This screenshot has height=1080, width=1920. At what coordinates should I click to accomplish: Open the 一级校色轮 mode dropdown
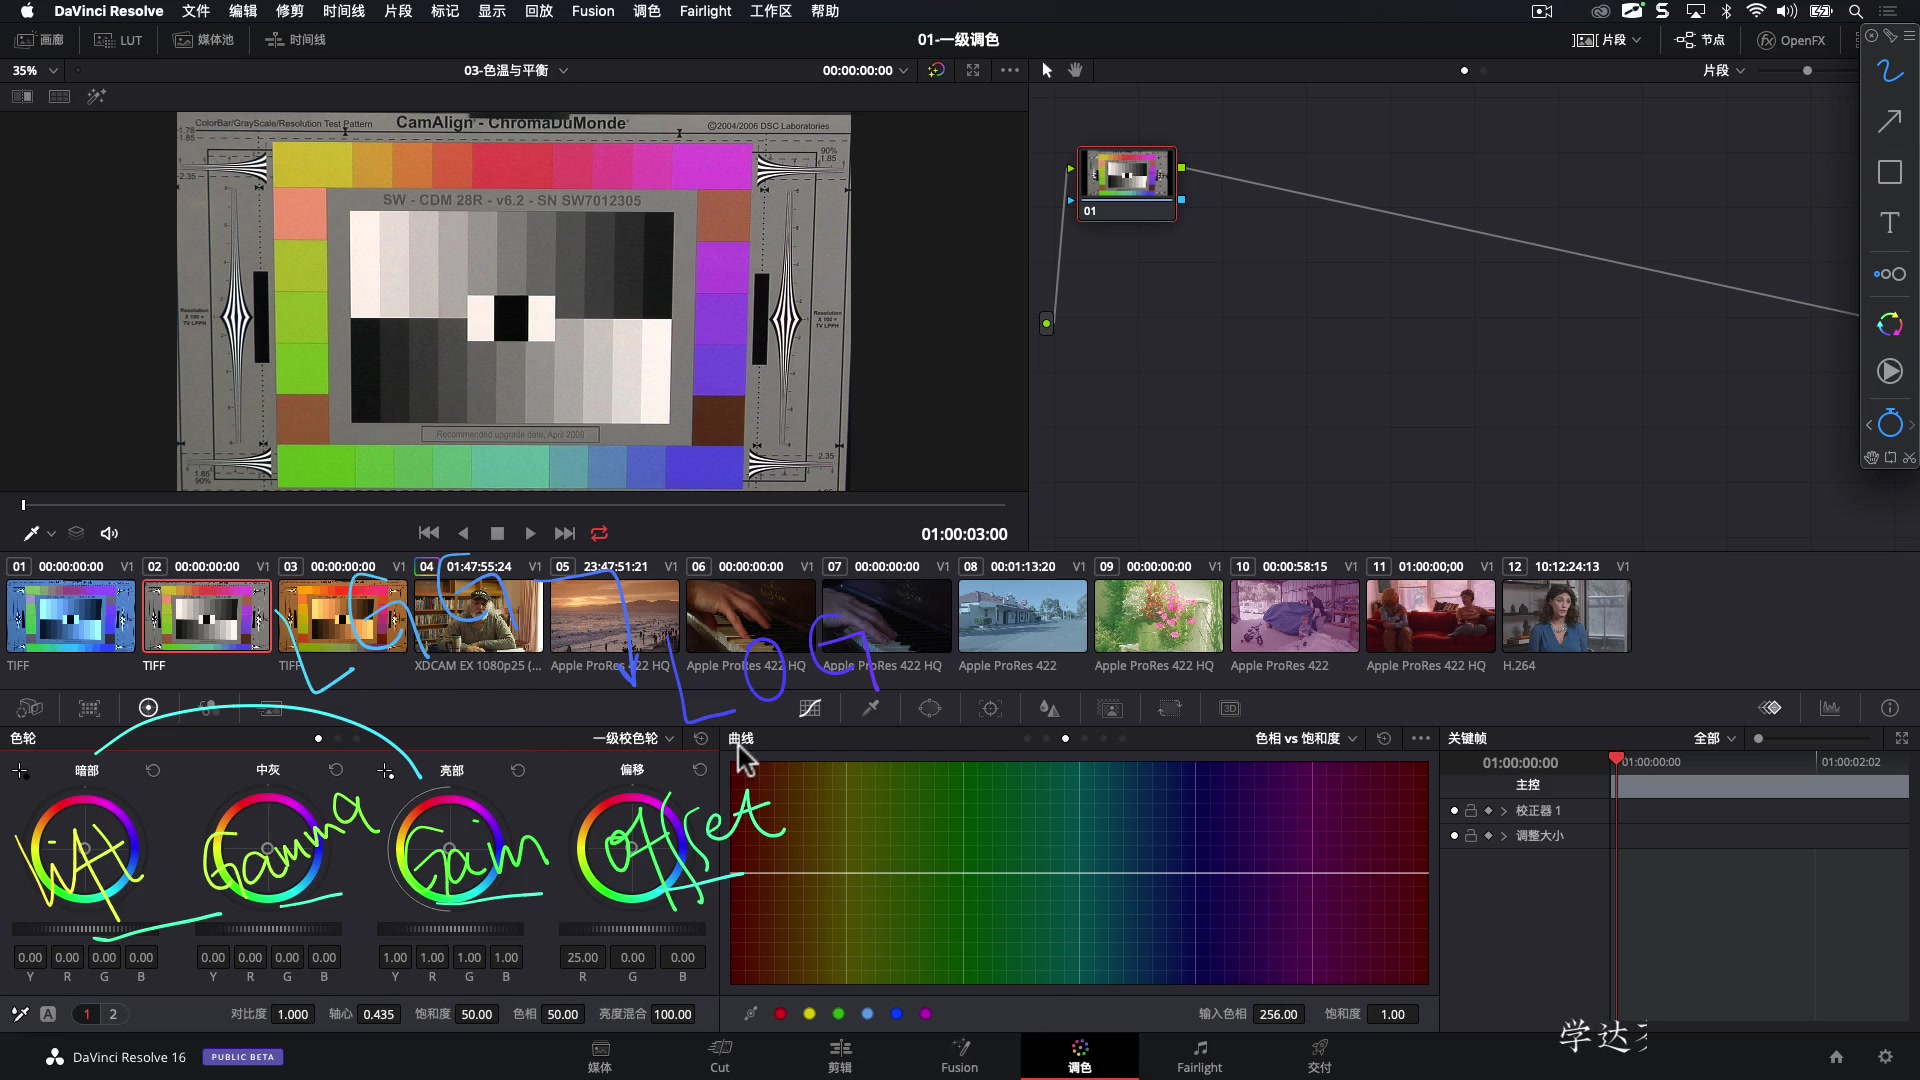pyautogui.click(x=634, y=738)
